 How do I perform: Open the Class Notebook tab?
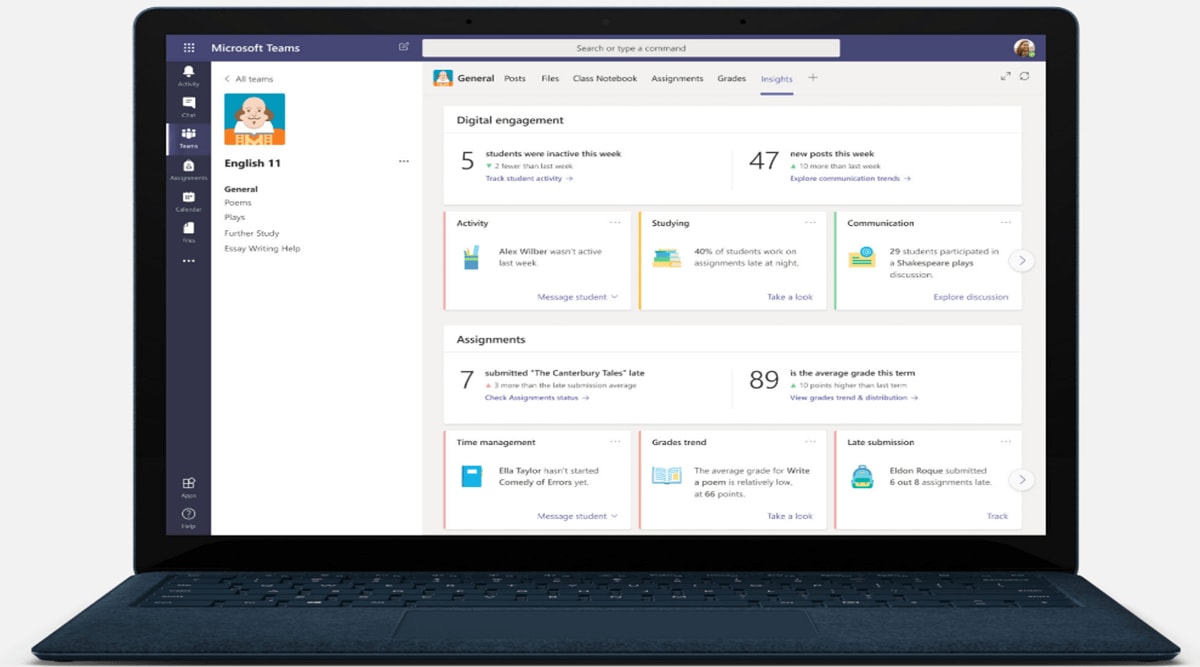coord(604,78)
